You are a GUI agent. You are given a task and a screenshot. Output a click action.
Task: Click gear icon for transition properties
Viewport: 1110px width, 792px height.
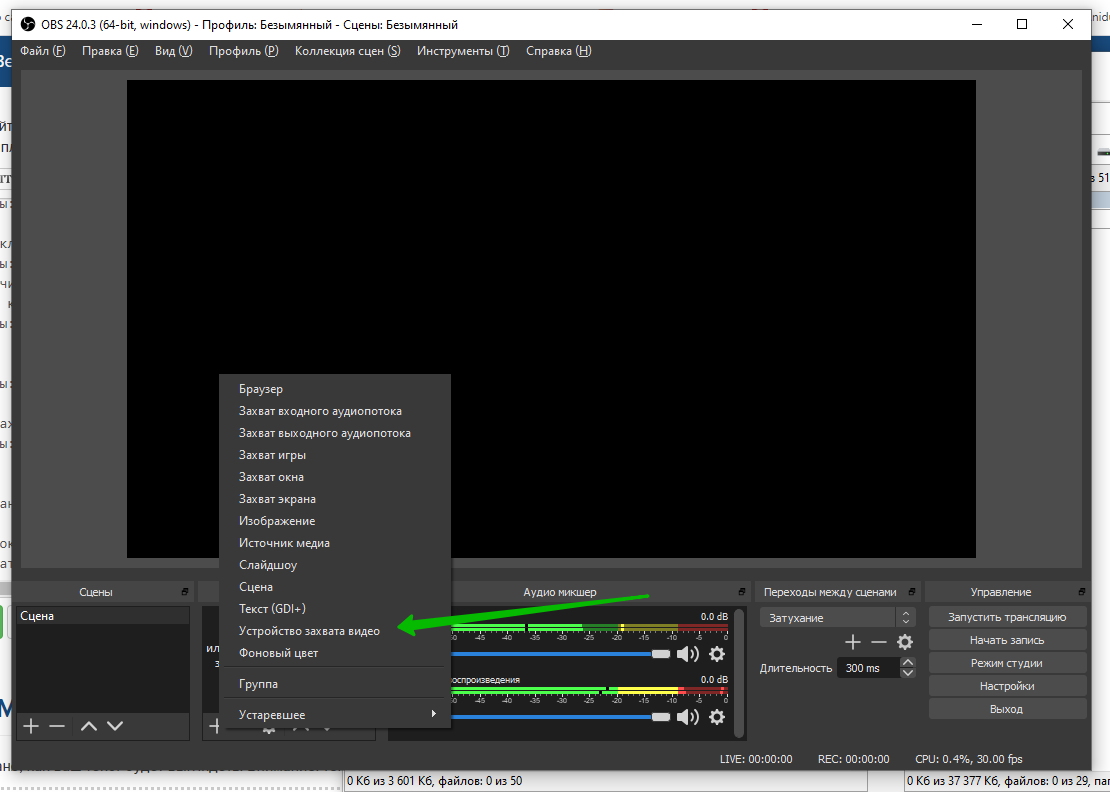[x=905, y=642]
